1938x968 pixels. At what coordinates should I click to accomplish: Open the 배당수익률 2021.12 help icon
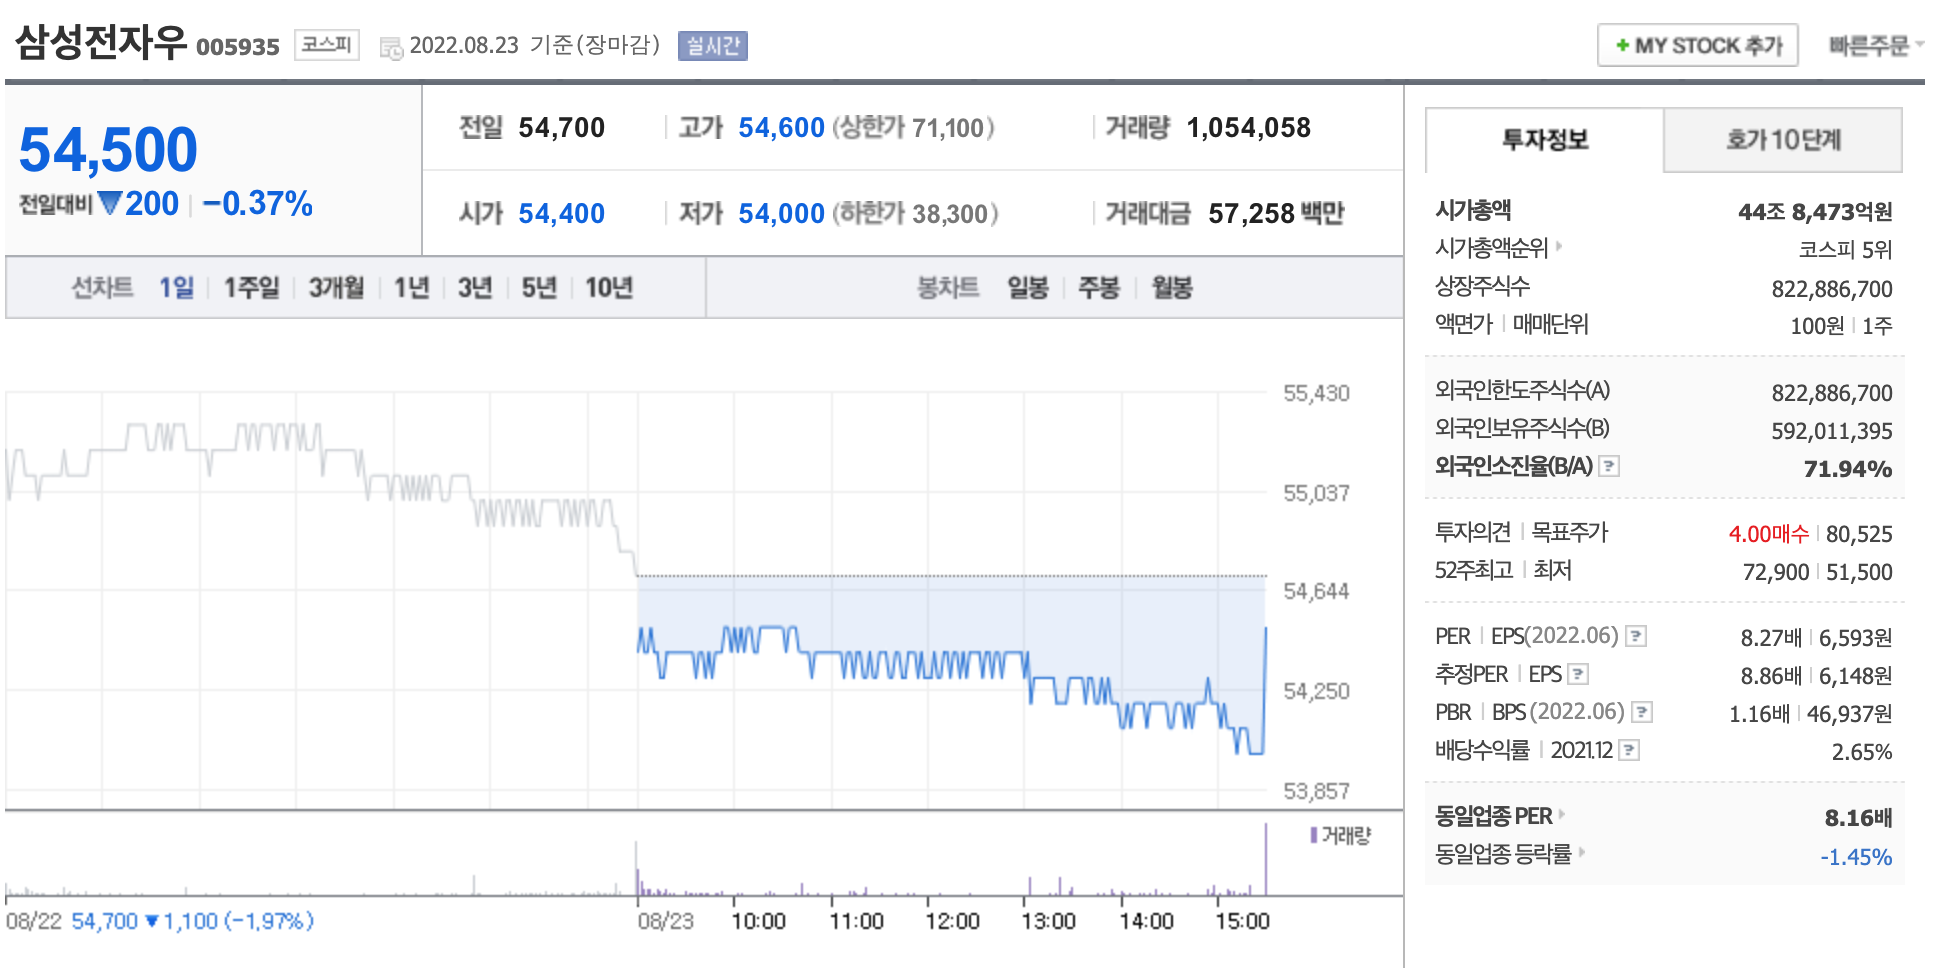[x=1629, y=750]
